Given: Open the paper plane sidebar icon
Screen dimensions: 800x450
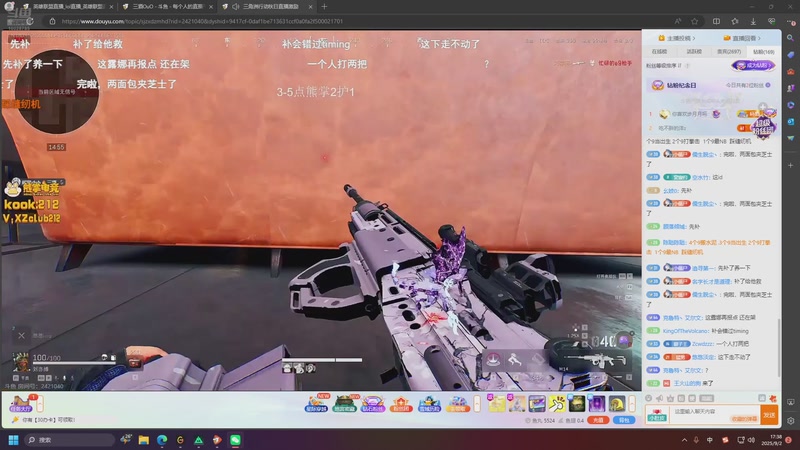Looking at the screenshot, I should click(x=790, y=139).
